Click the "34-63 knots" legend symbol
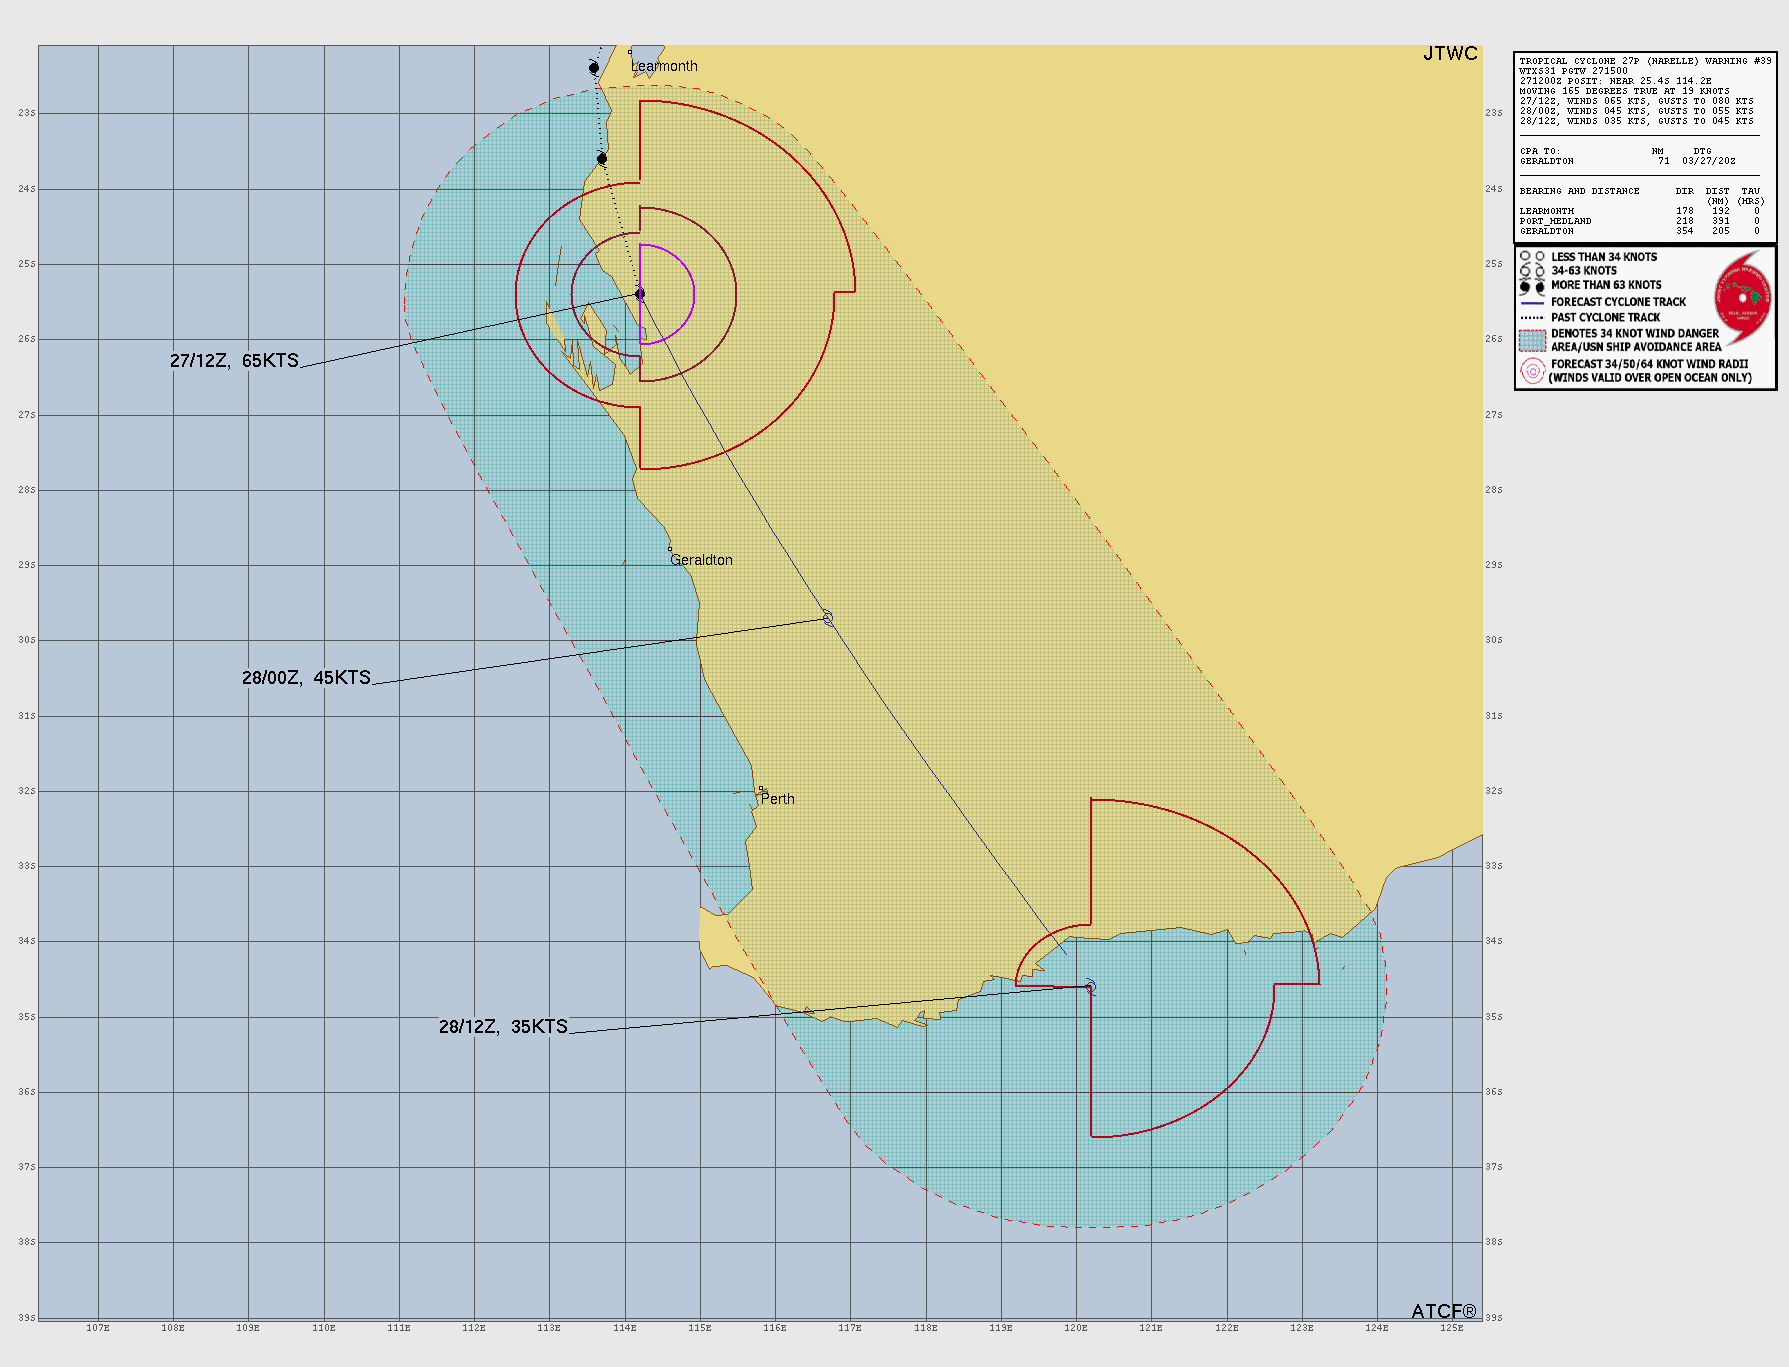Viewport: 1789px width, 1367px height. tap(1532, 271)
